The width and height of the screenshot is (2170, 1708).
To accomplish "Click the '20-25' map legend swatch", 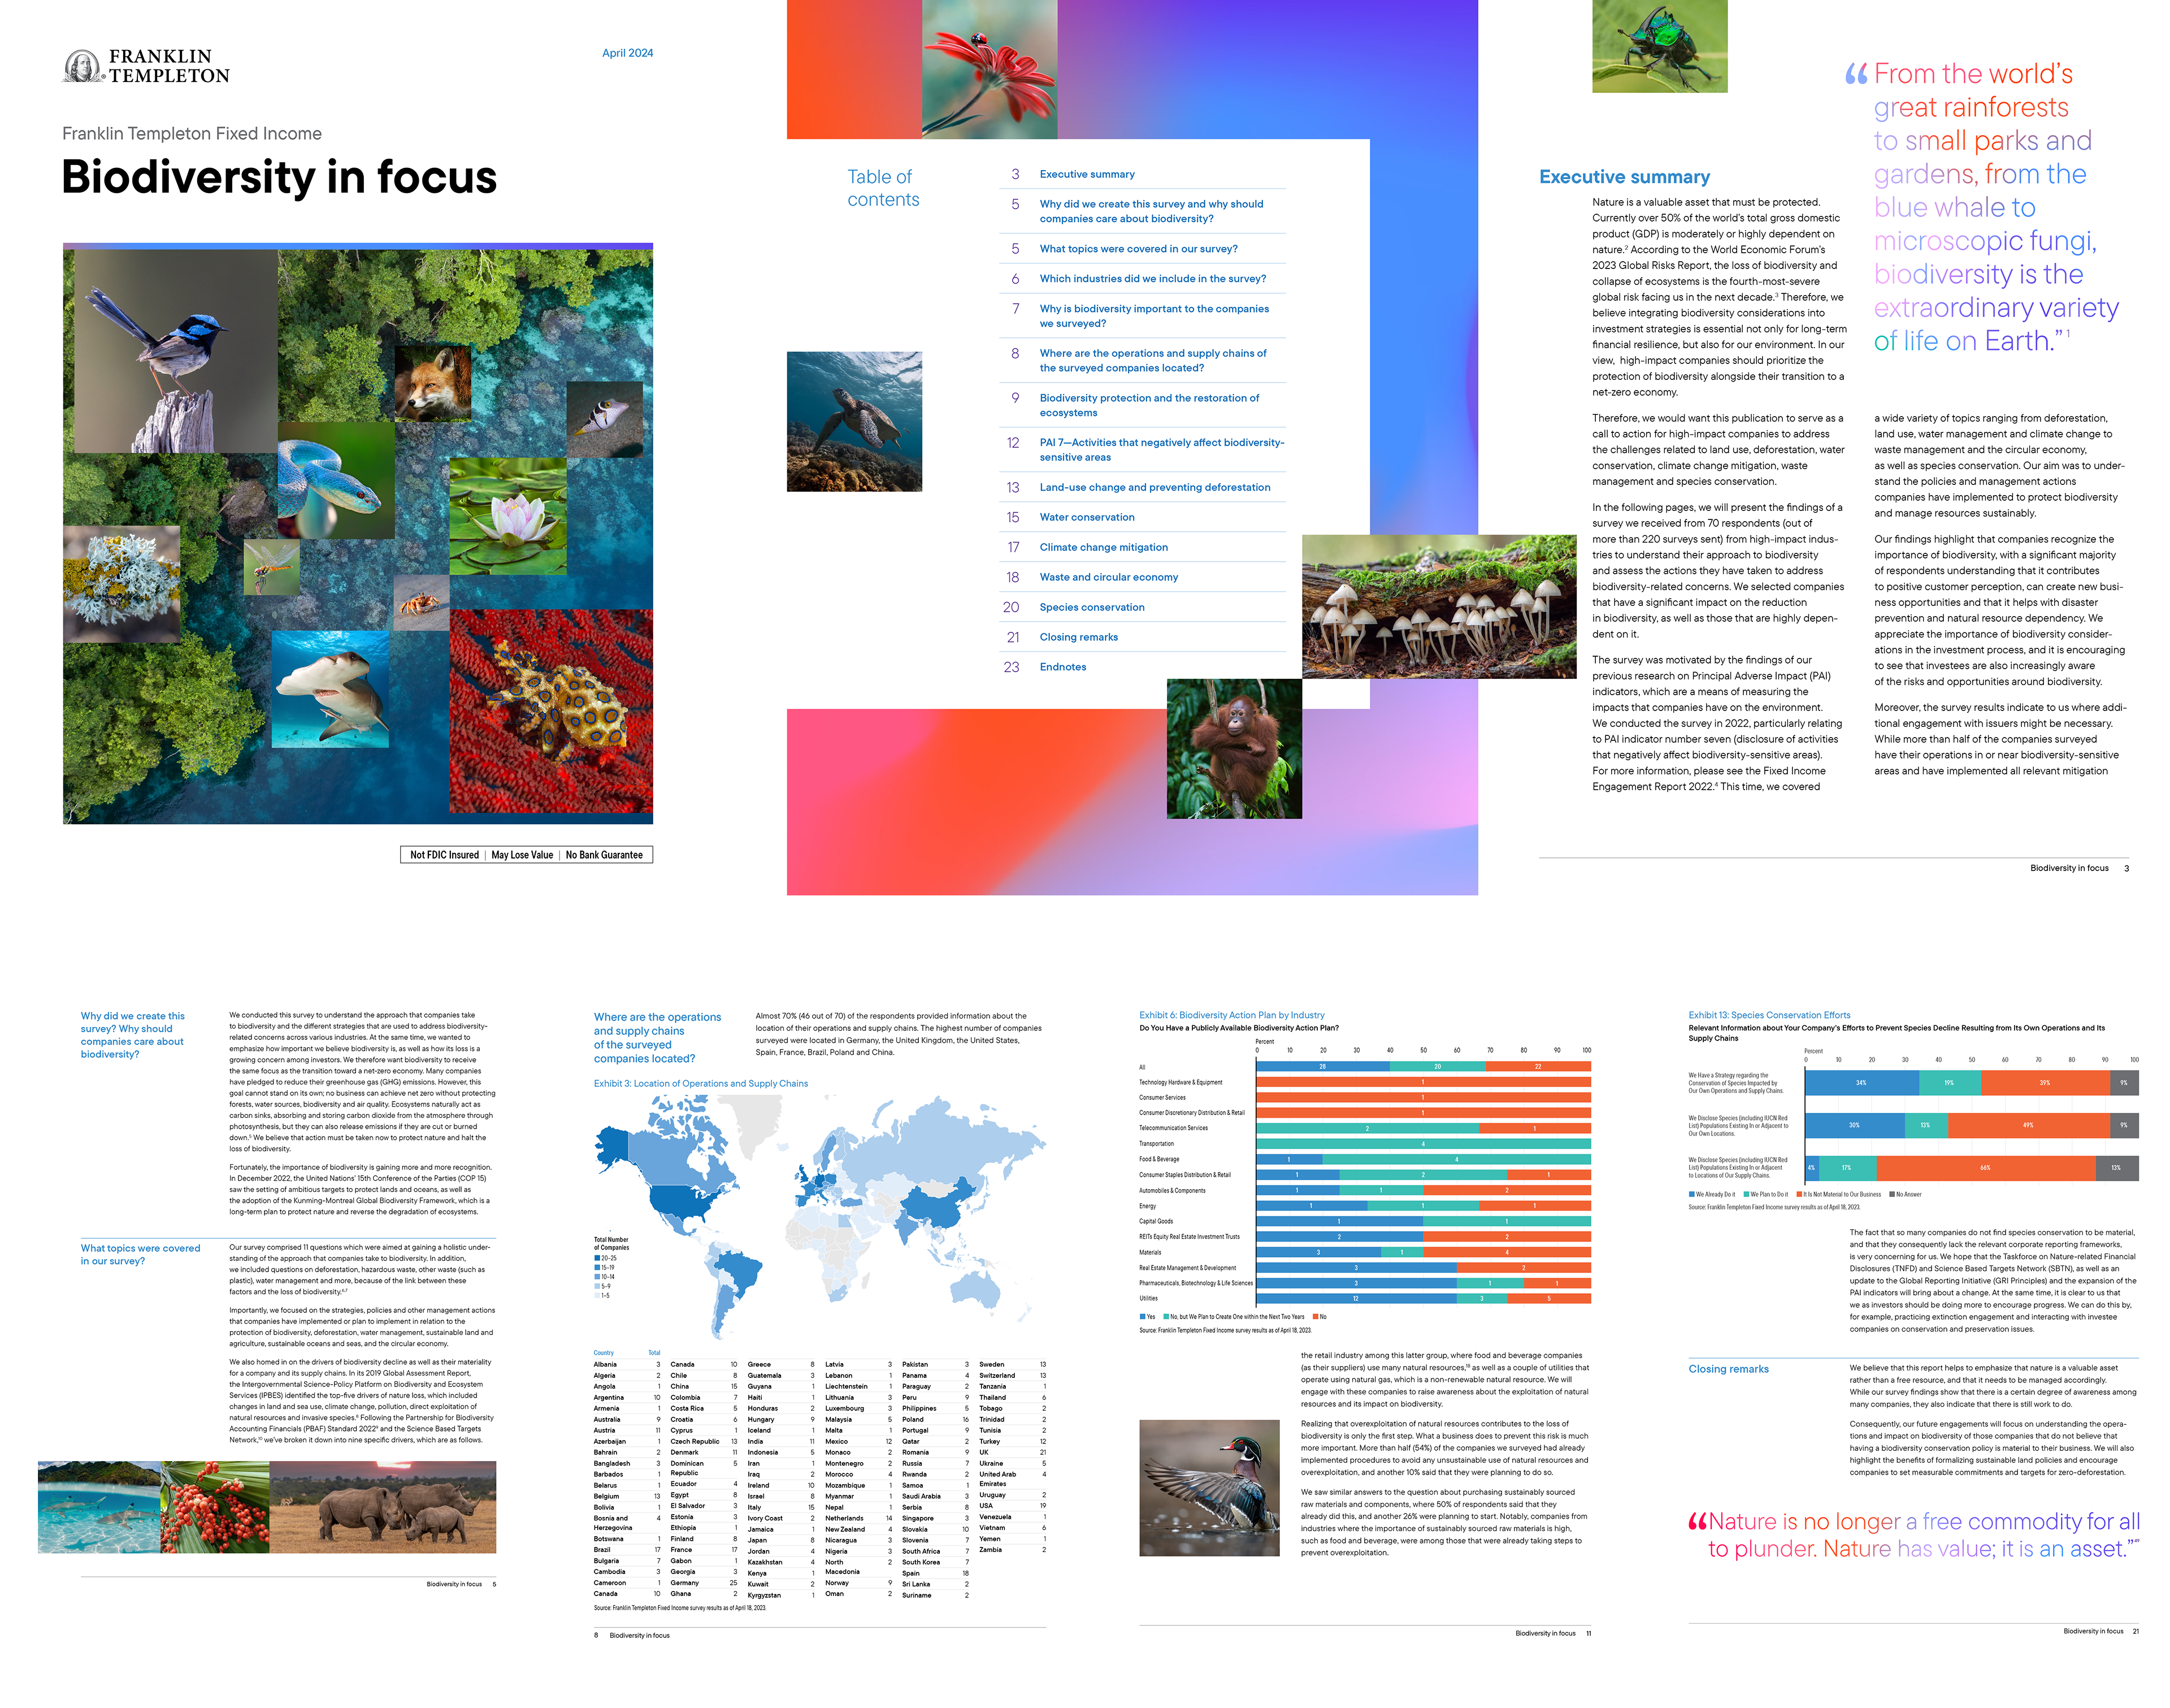I will 597,1258.
